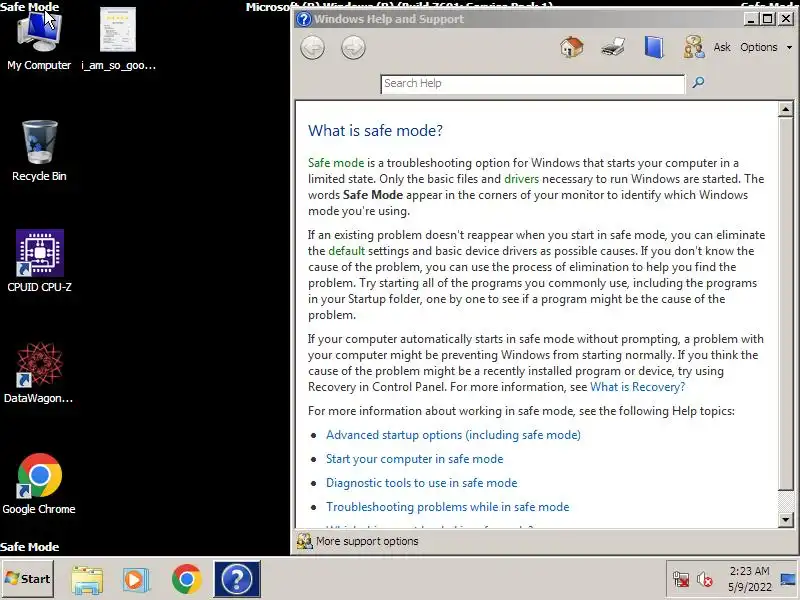Open the green default definition link
Viewport: 800px width, 600px height.
pos(346,251)
